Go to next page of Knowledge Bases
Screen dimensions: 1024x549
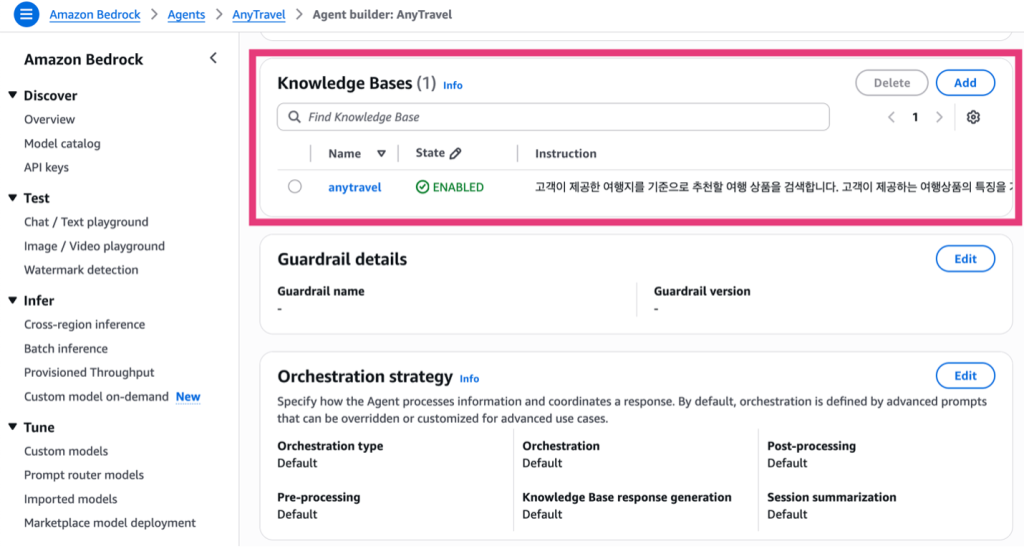tap(938, 117)
